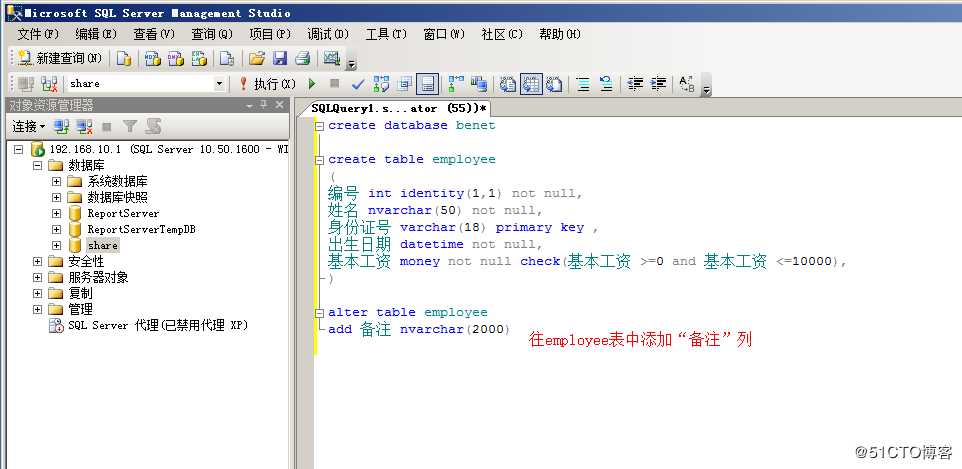The height and width of the screenshot is (469, 962).
Task: Start debugging with the green play arrow
Action: [312, 84]
